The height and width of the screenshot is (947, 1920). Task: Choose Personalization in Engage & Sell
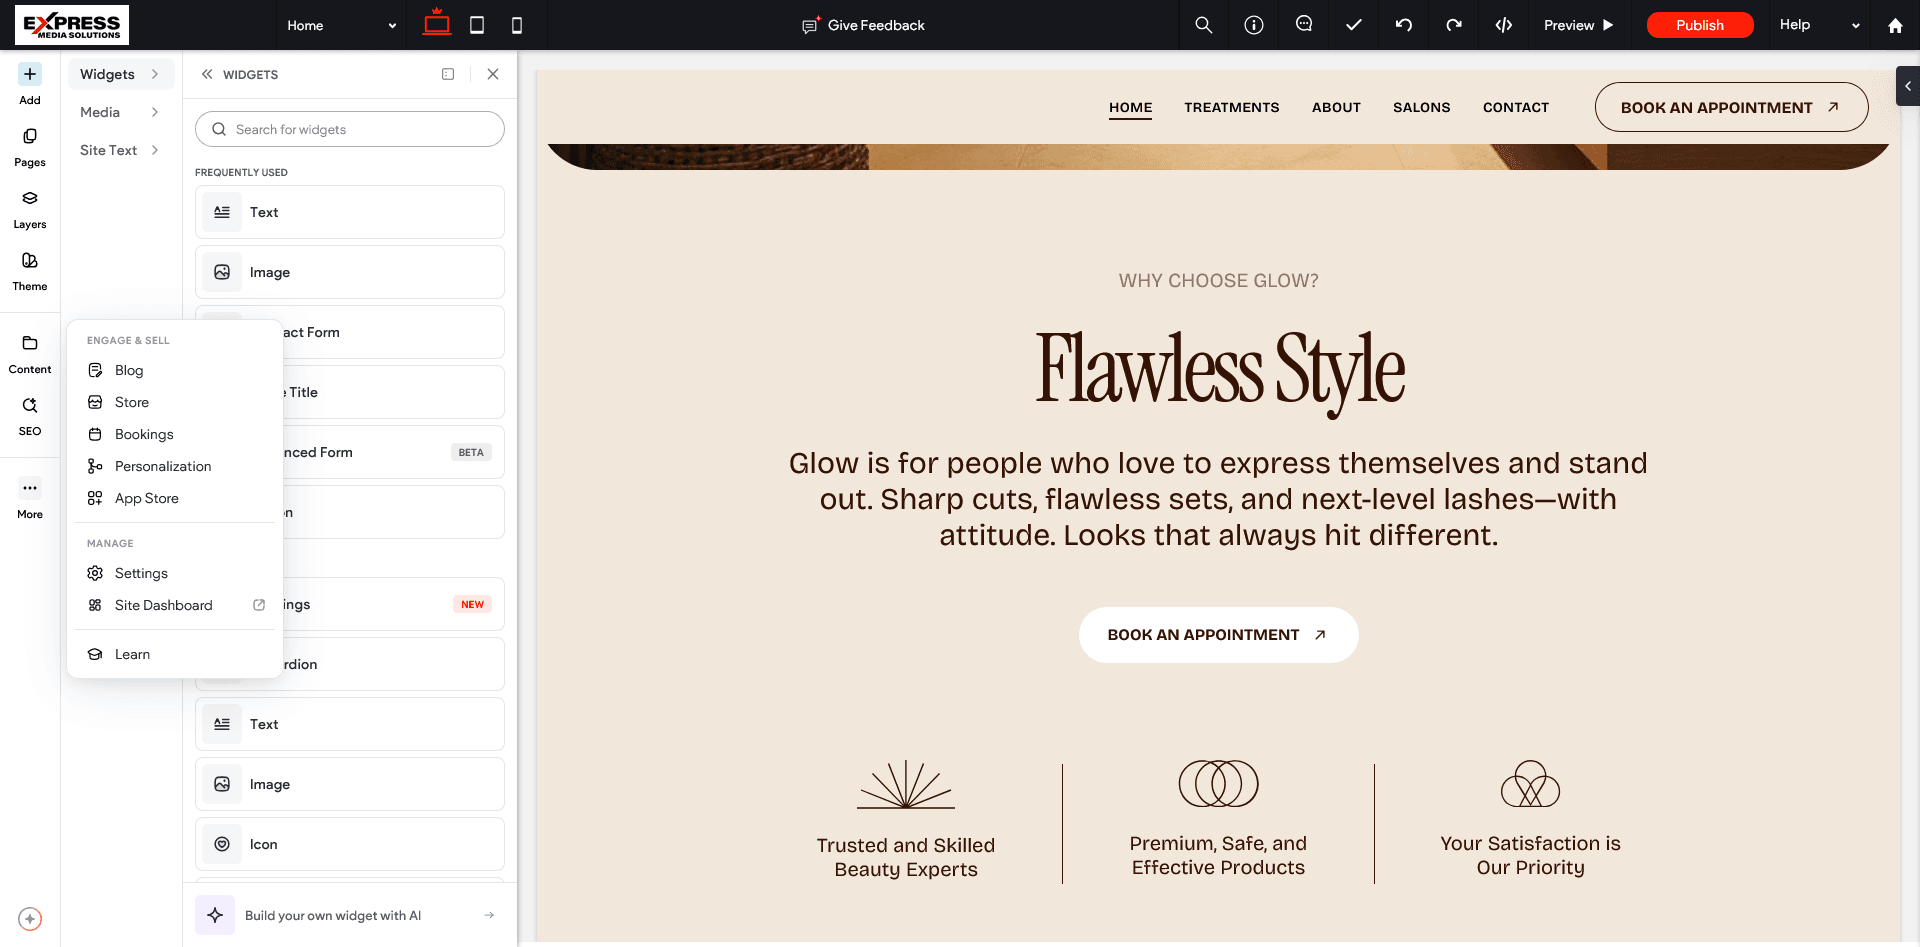click(163, 466)
